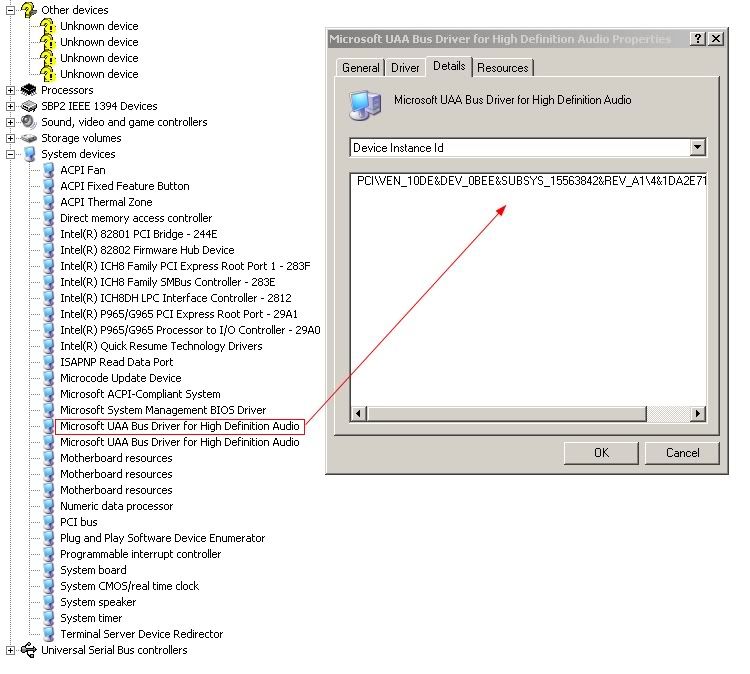Select Intel(R) ICH8 Family PCI Express Root Port 1
This screenshot has height=674, width=750.
tap(185, 266)
